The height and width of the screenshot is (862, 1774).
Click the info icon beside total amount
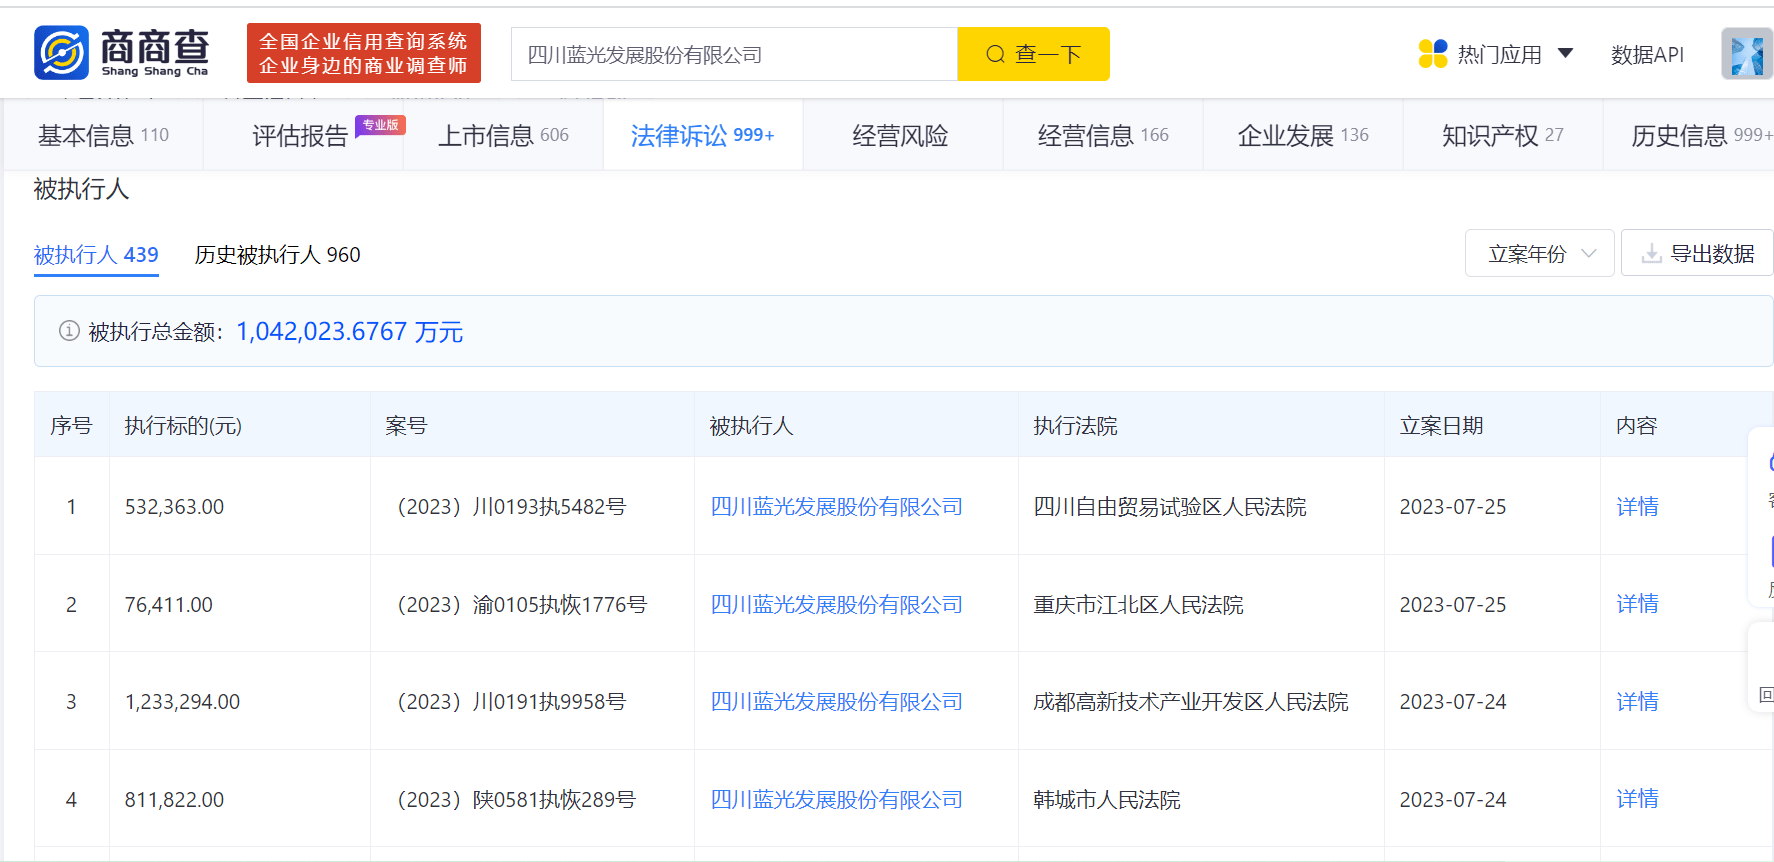point(69,331)
